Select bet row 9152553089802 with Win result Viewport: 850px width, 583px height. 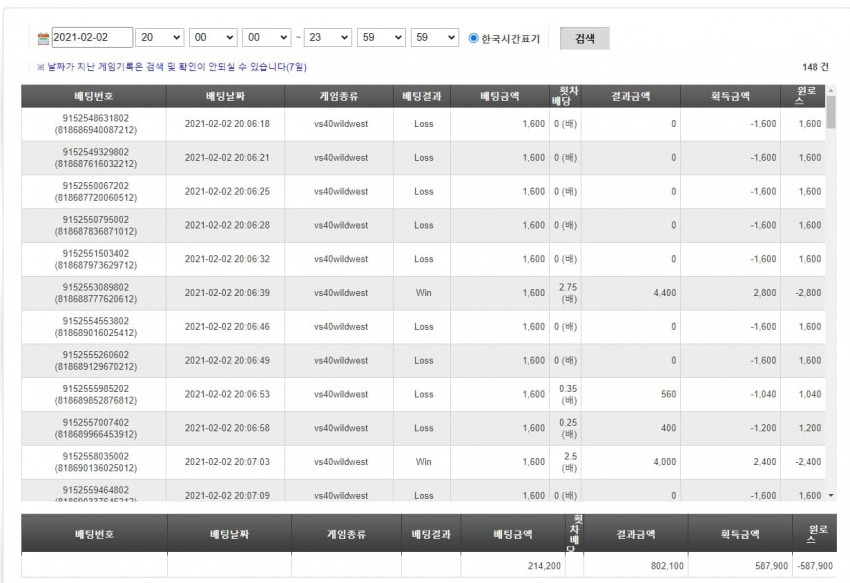coord(423,293)
